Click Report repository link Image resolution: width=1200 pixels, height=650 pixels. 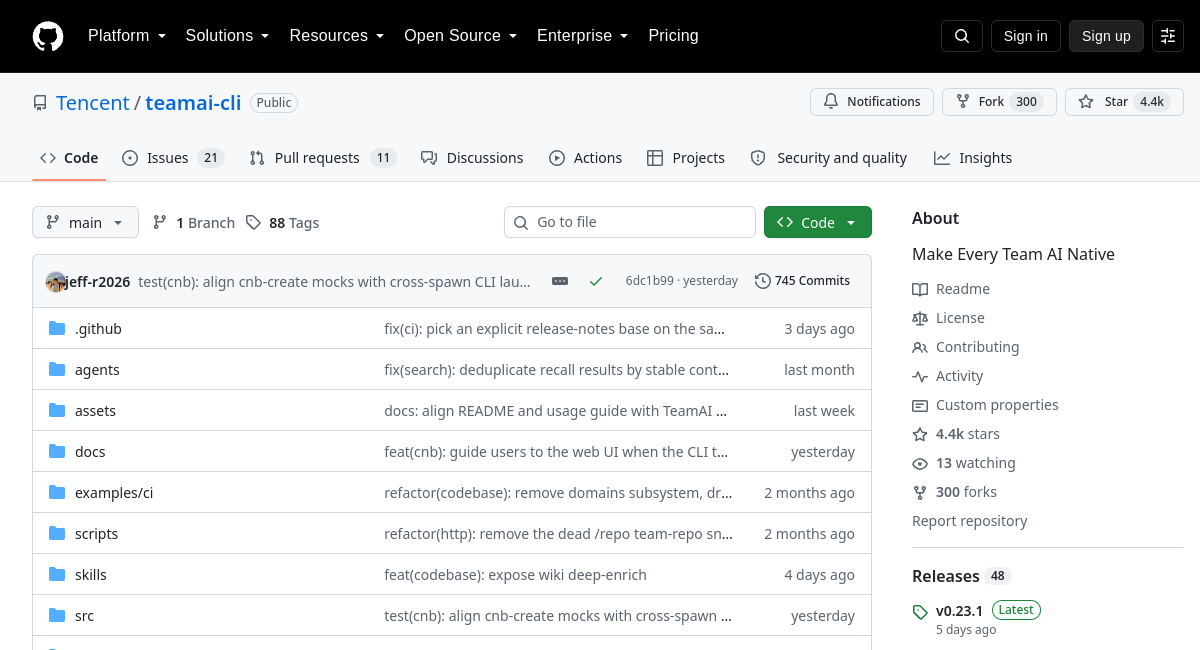click(970, 521)
